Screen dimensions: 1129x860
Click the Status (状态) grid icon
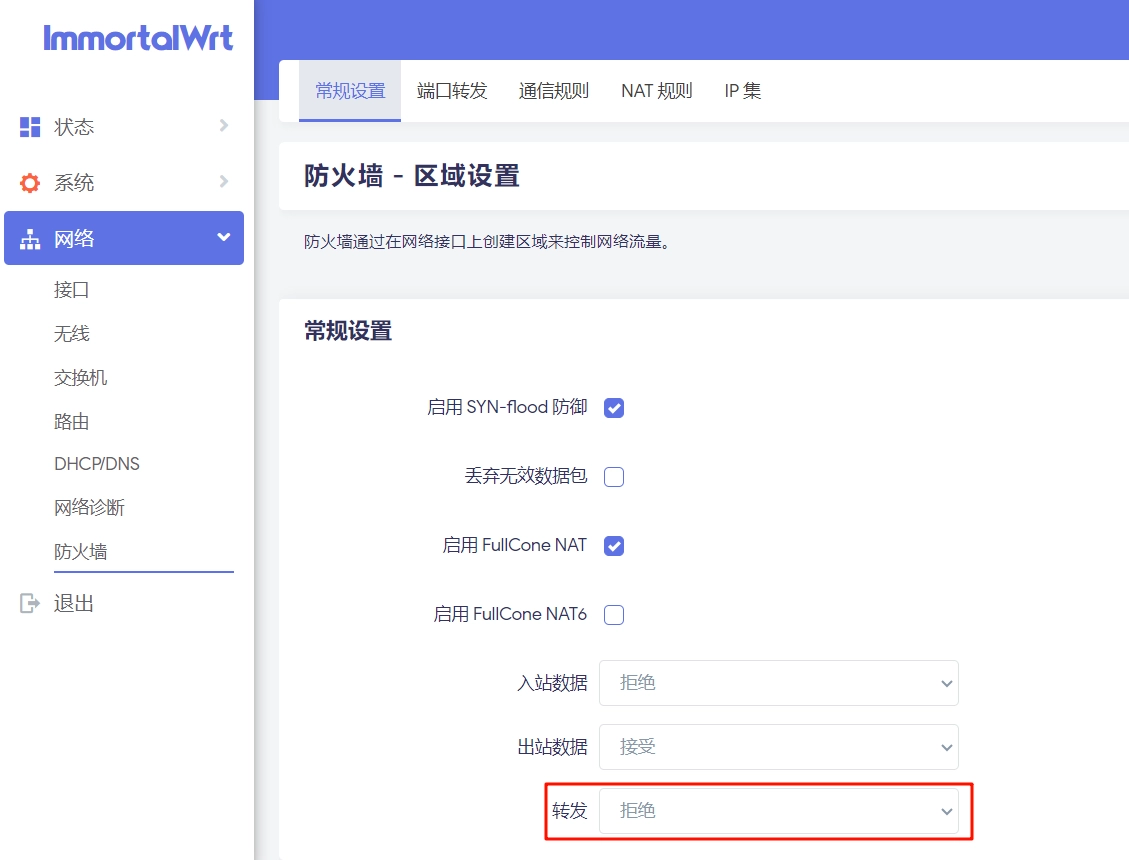pyautogui.click(x=30, y=126)
